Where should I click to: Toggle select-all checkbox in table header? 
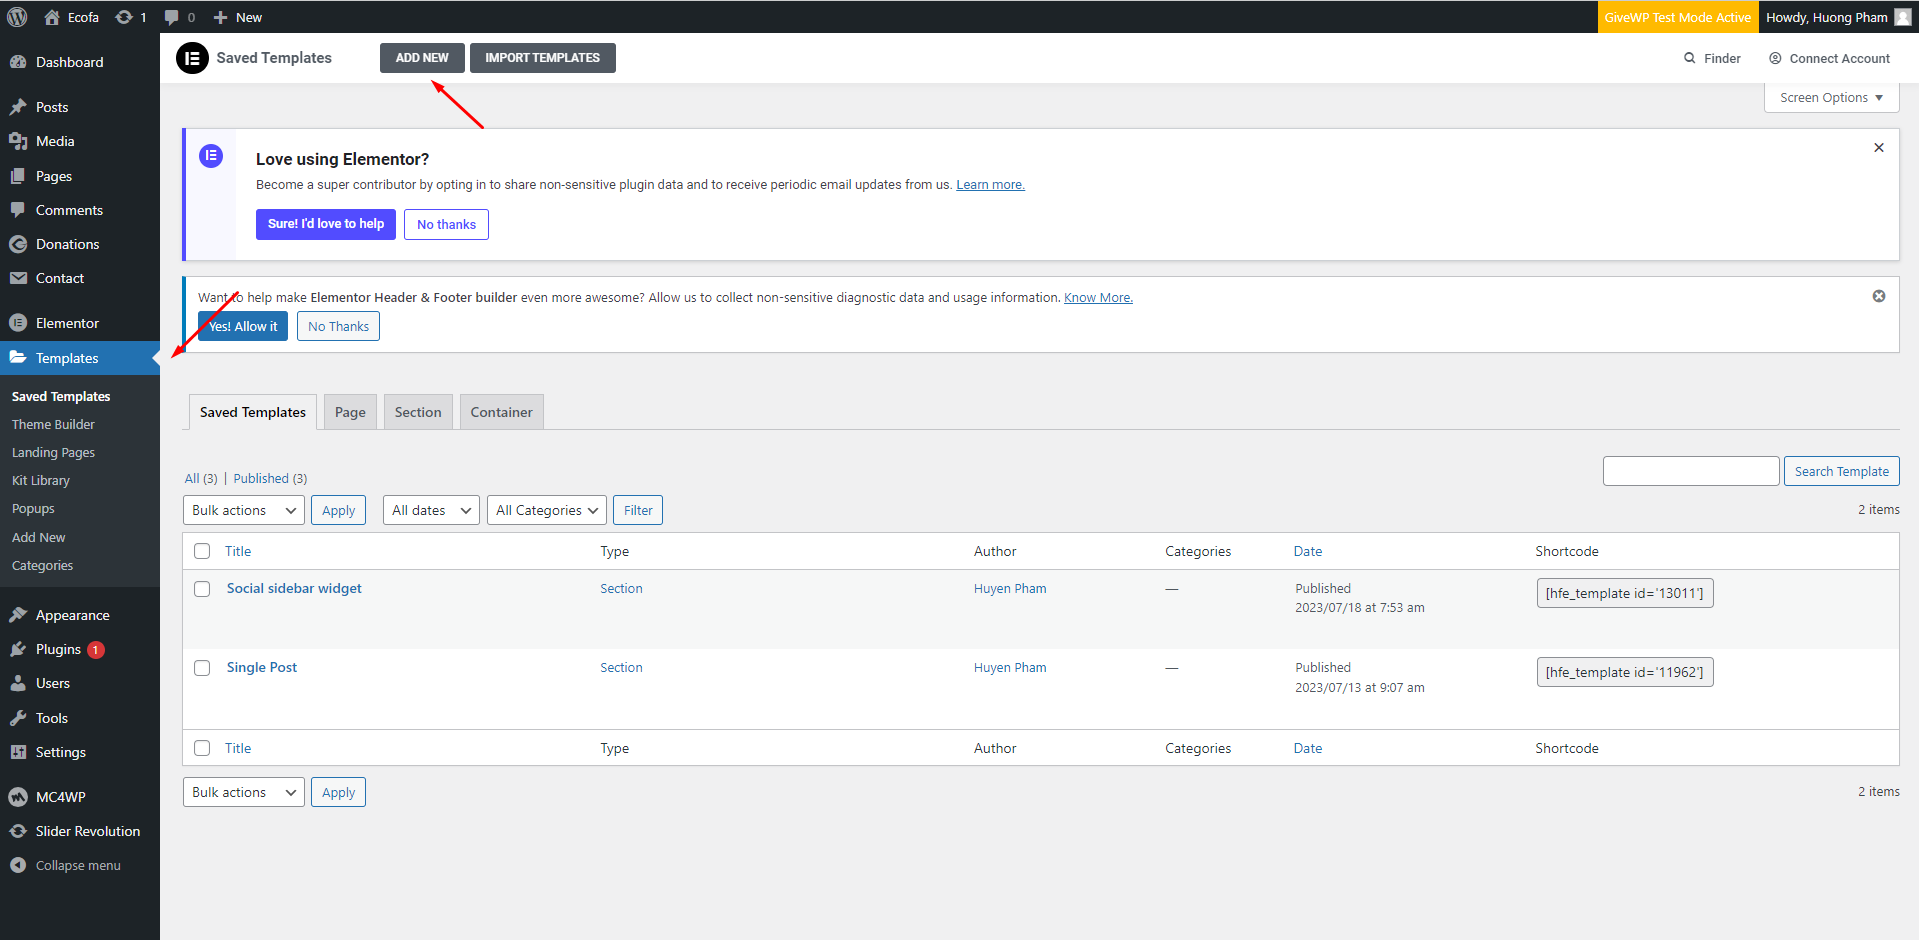click(x=202, y=551)
